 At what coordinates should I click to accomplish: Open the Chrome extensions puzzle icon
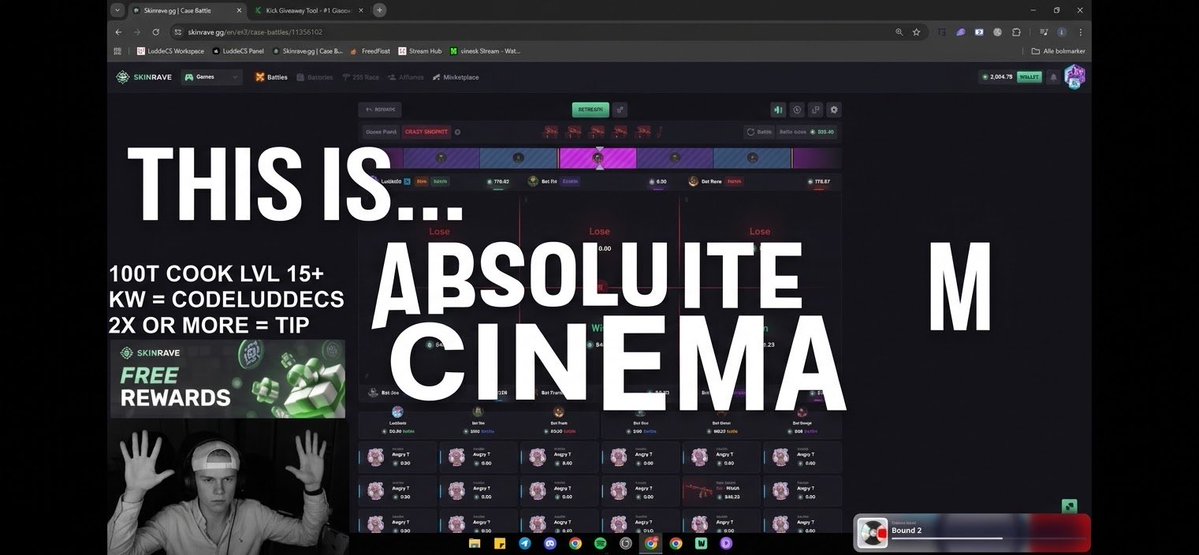coord(1016,32)
